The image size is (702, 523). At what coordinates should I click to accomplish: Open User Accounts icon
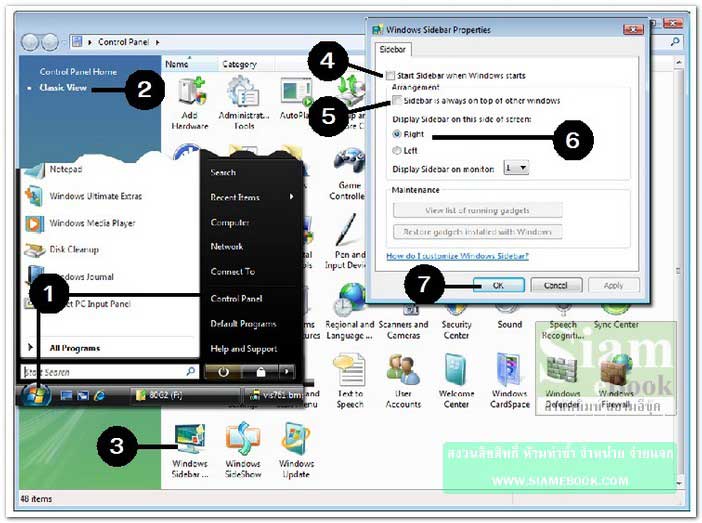point(403,381)
